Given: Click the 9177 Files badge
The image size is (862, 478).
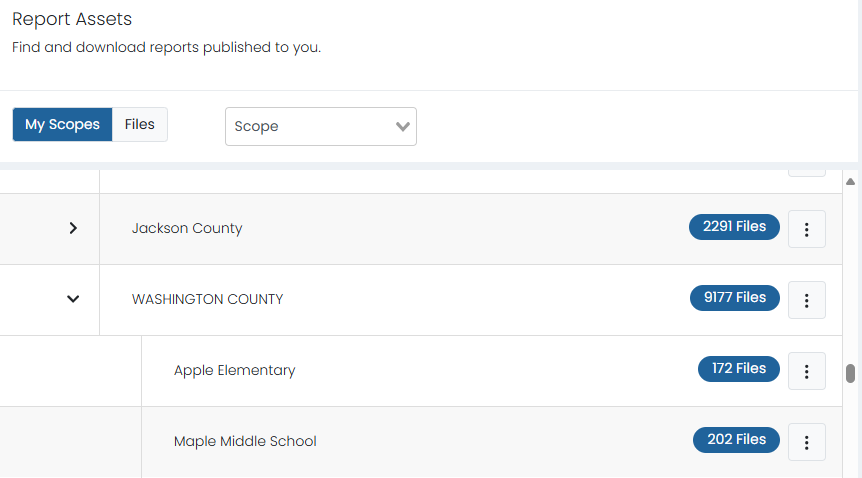Looking at the screenshot, I should (x=734, y=298).
